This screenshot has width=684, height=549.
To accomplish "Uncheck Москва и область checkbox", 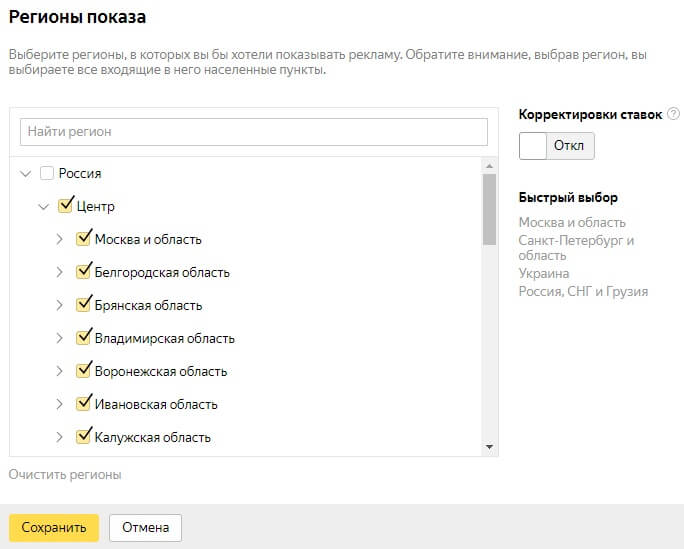I will (84, 238).
